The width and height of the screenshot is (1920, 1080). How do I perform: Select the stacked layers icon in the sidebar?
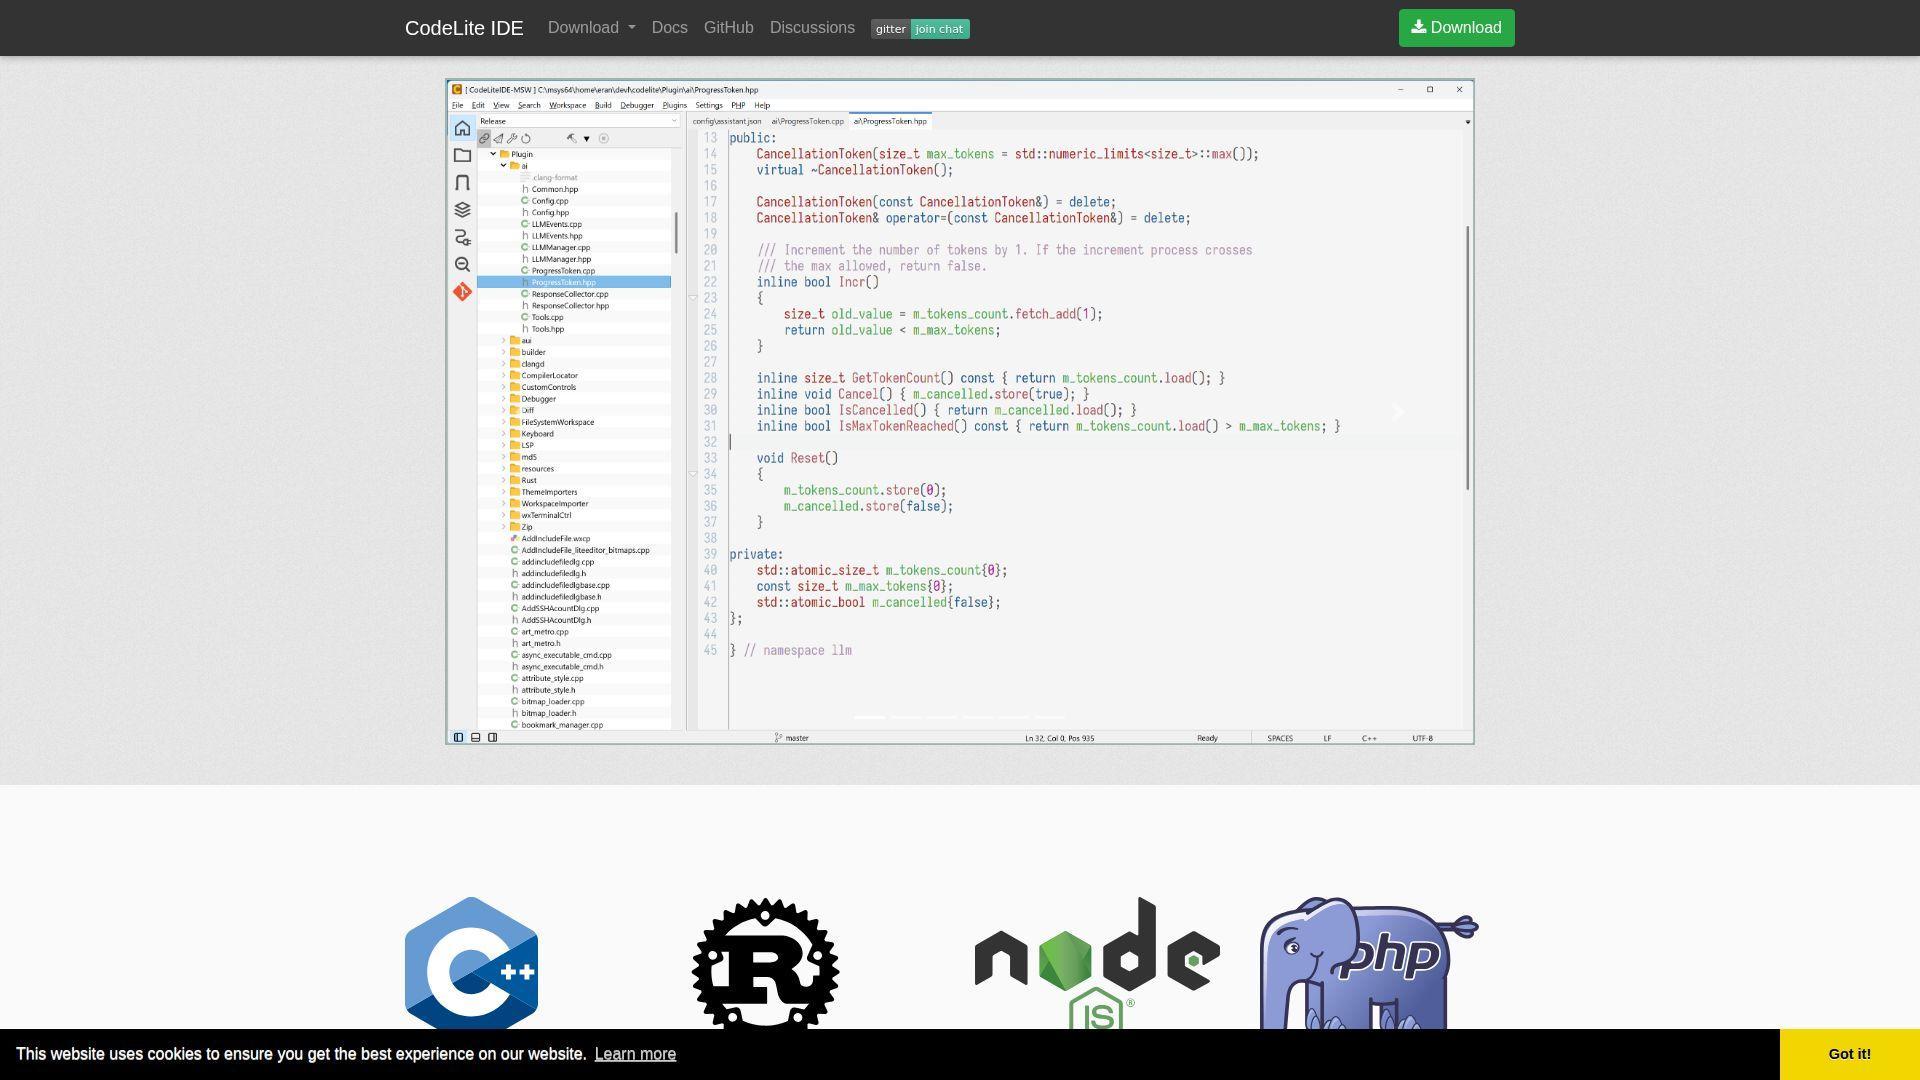pos(462,209)
